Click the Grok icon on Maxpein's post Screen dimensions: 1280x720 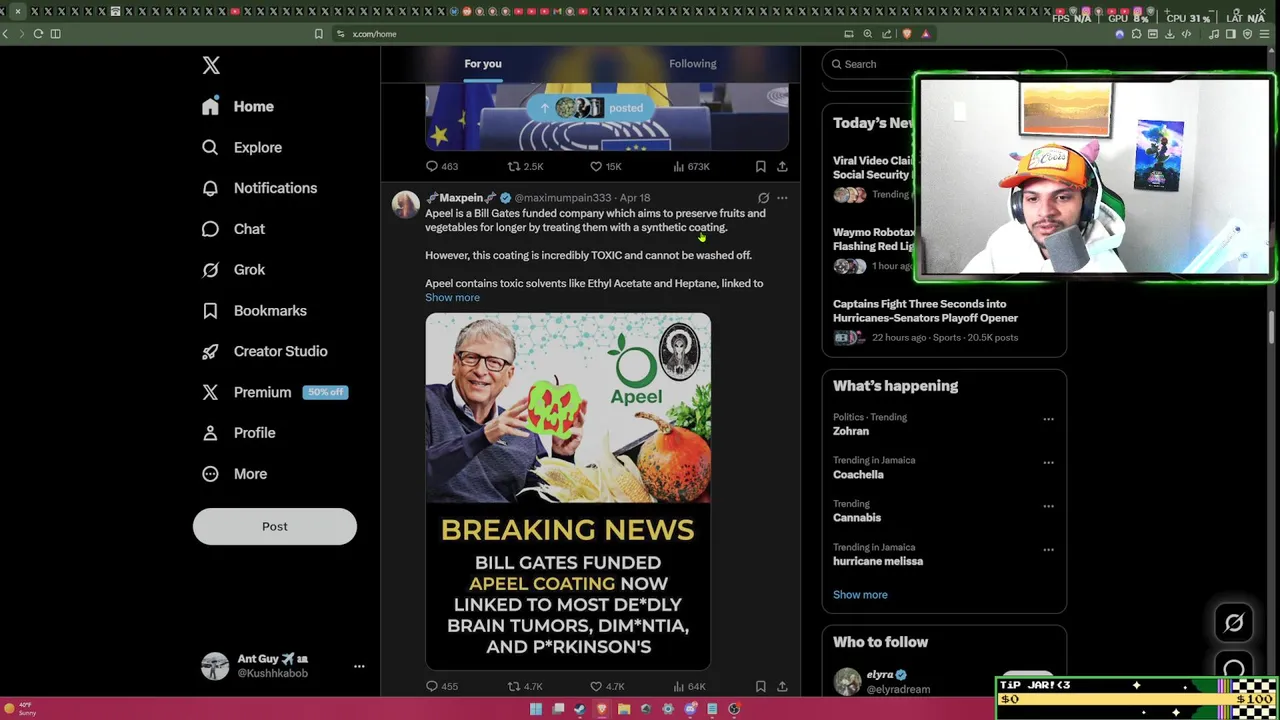click(763, 198)
